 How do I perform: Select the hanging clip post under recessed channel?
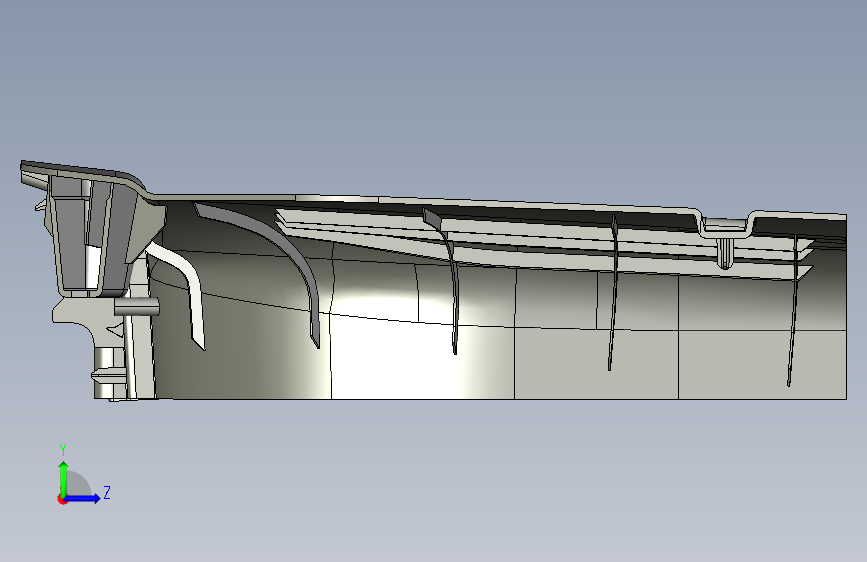[725, 253]
